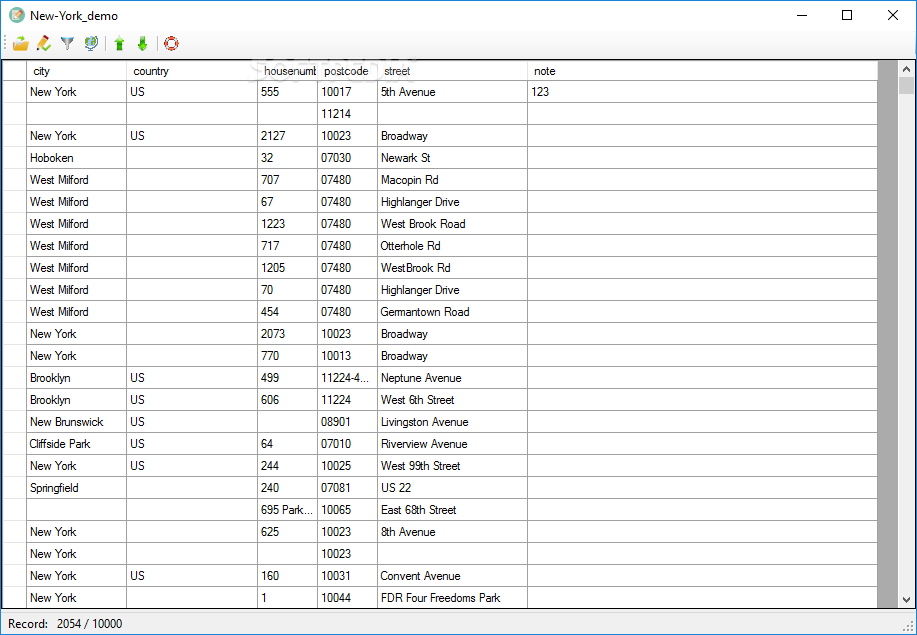Image resolution: width=917 pixels, height=635 pixels.
Task: Select the FDR Four Freedoms Park cell
Action: (452, 598)
